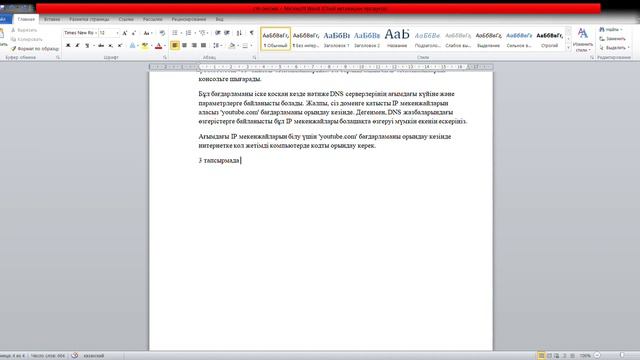The width and height of the screenshot is (640, 360).
Task: Decrease font size with the shrink font icon
Action: coord(133,33)
